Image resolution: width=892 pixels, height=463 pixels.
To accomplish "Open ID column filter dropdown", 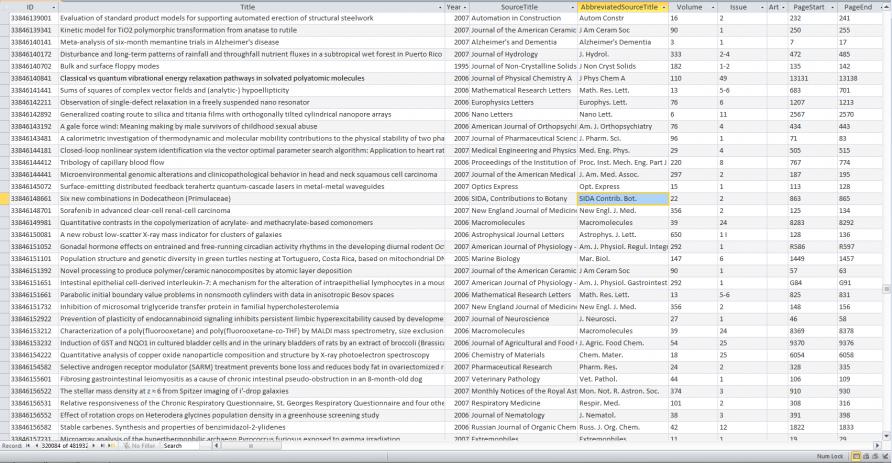I will pyautogui.click(x=54, y=7).
